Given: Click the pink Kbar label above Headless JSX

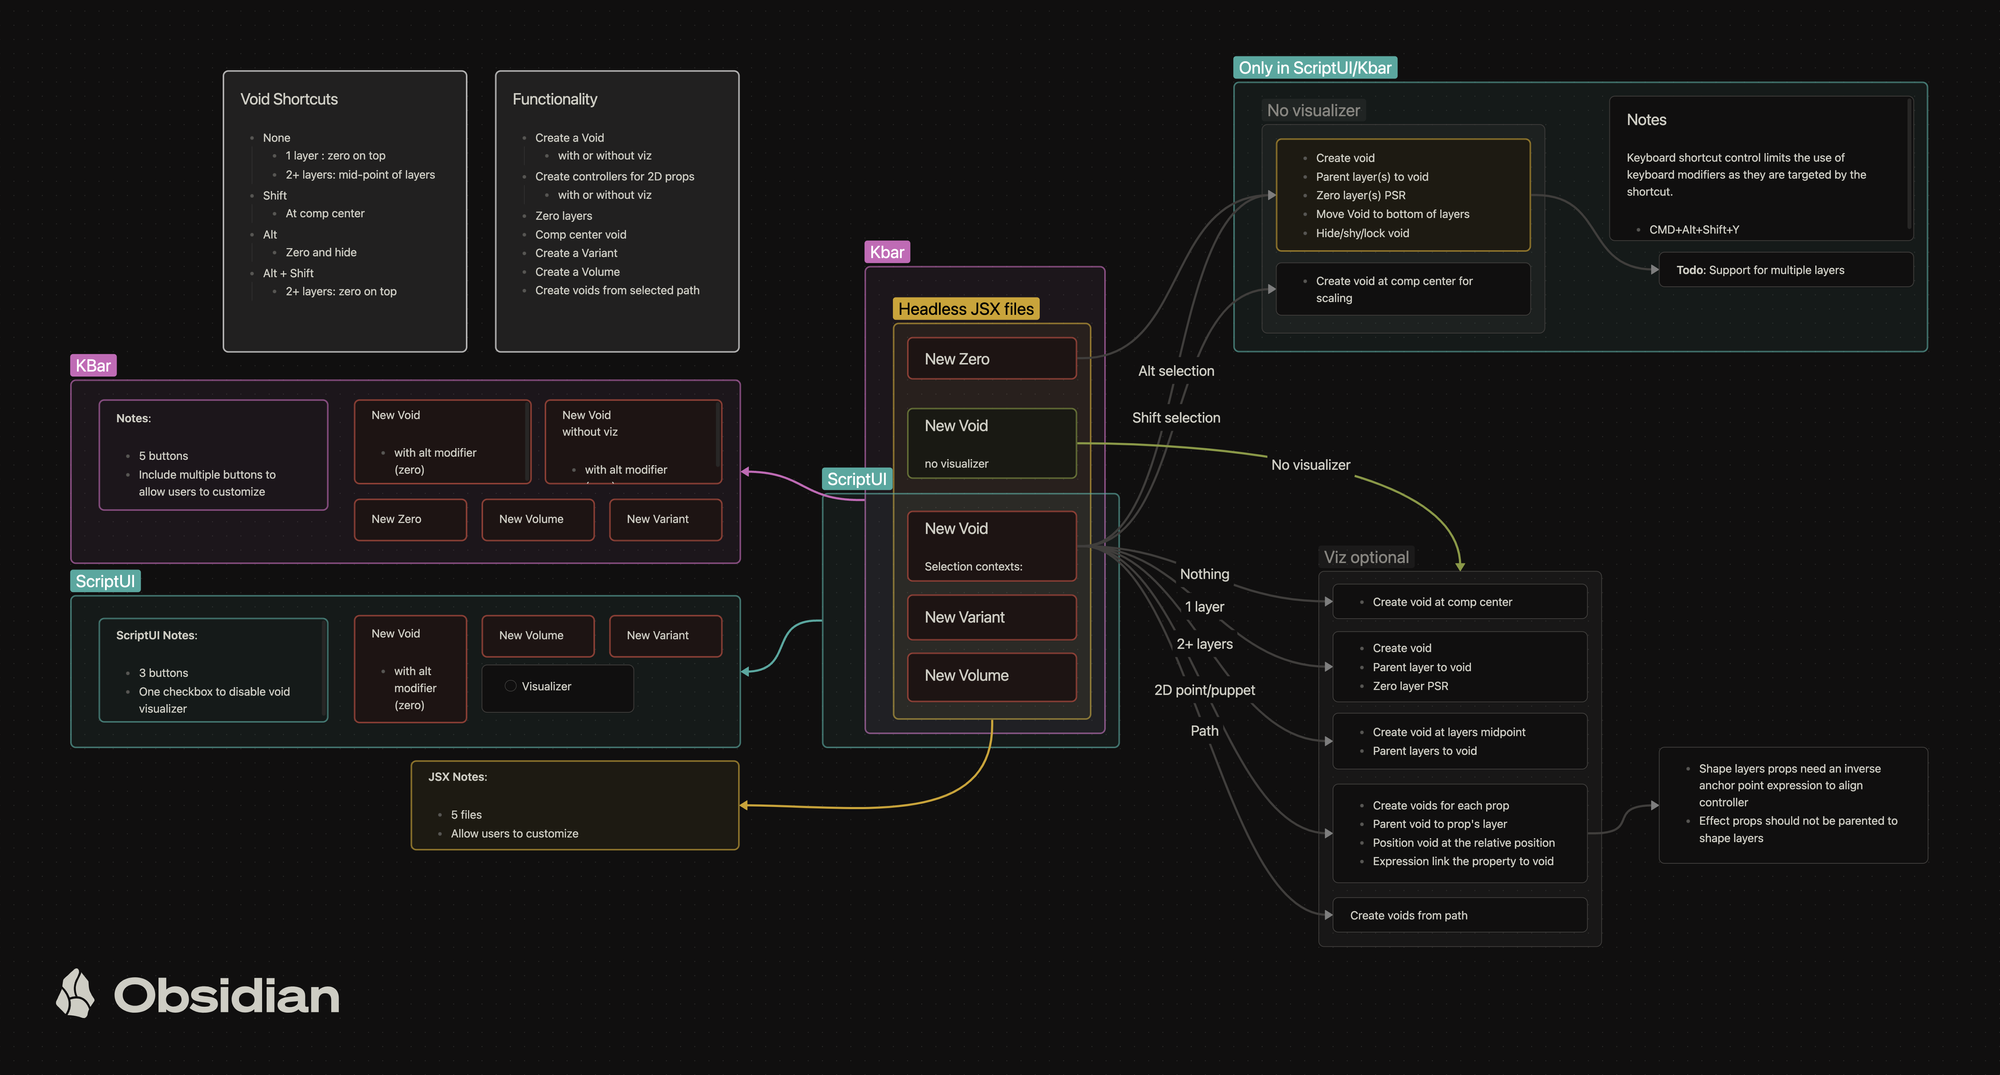Looking at the screenshot, I should pos(887,252).
